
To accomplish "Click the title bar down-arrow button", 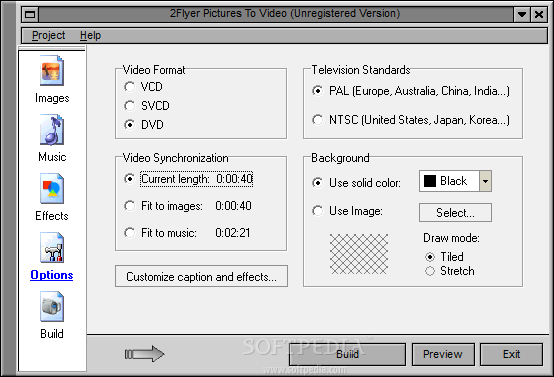I will (x=521, y=14).
